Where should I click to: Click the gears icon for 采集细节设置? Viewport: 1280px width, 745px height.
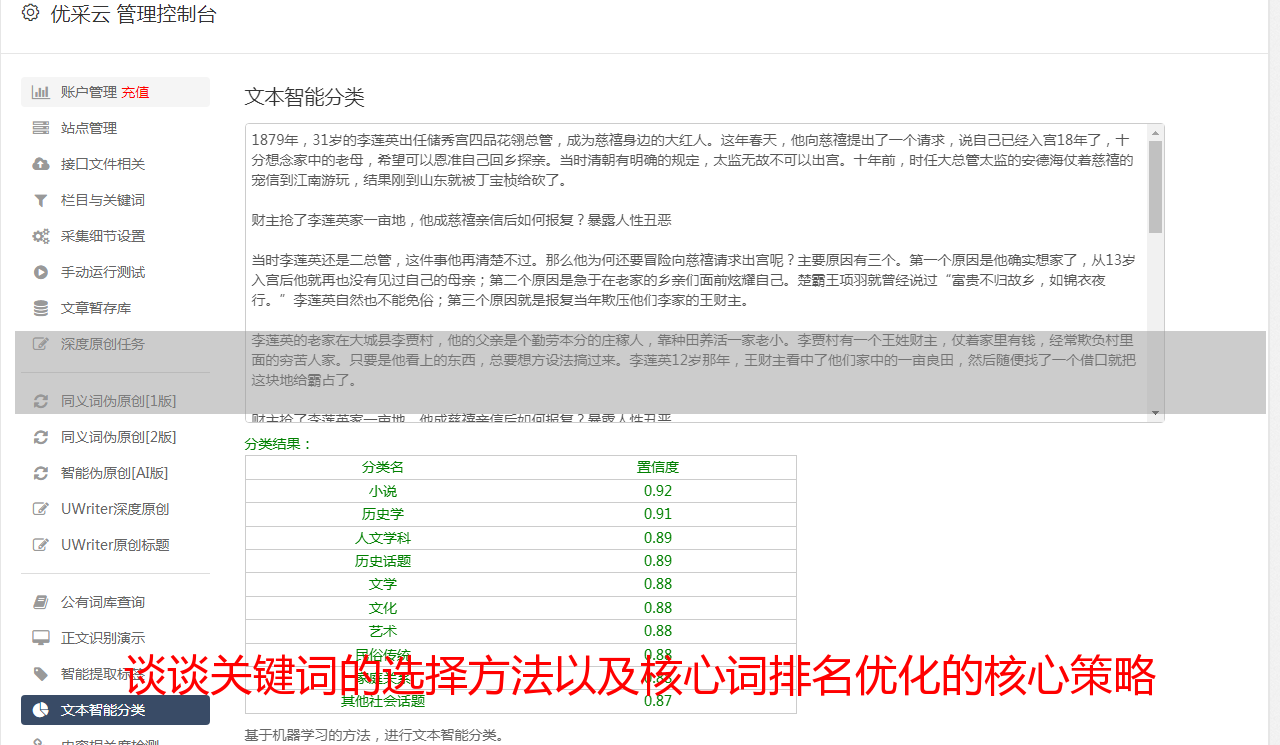[41, 236]
